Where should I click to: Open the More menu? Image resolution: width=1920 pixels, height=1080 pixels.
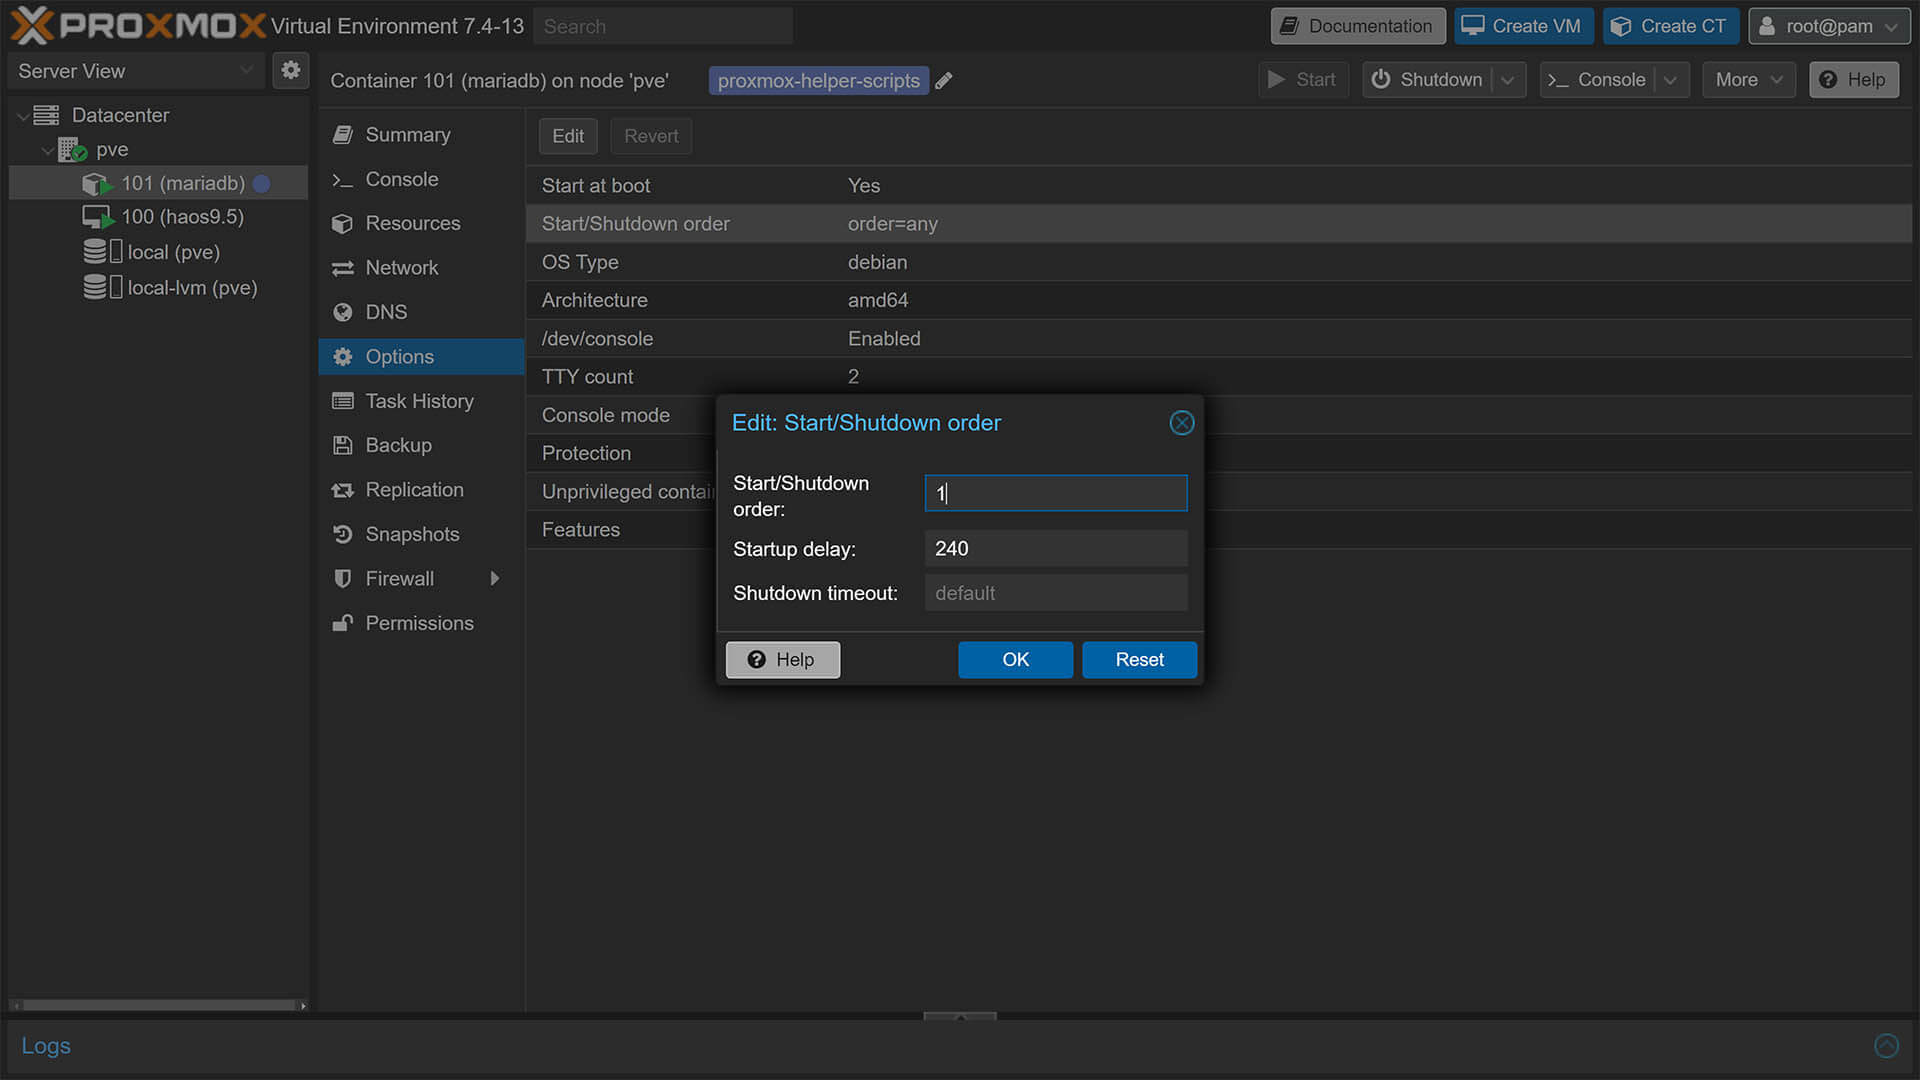tap(1748, 79)
